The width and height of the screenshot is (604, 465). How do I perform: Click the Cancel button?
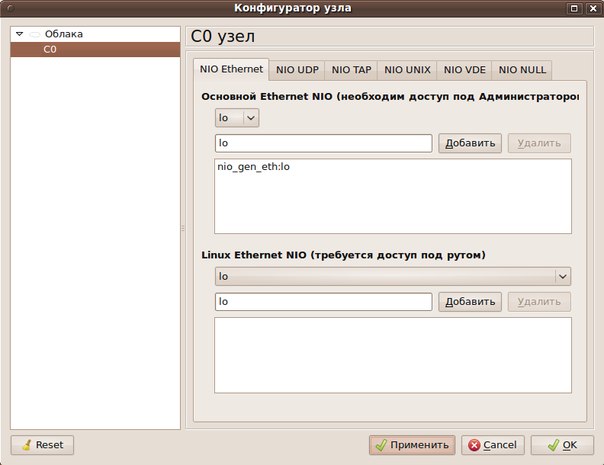493,445
